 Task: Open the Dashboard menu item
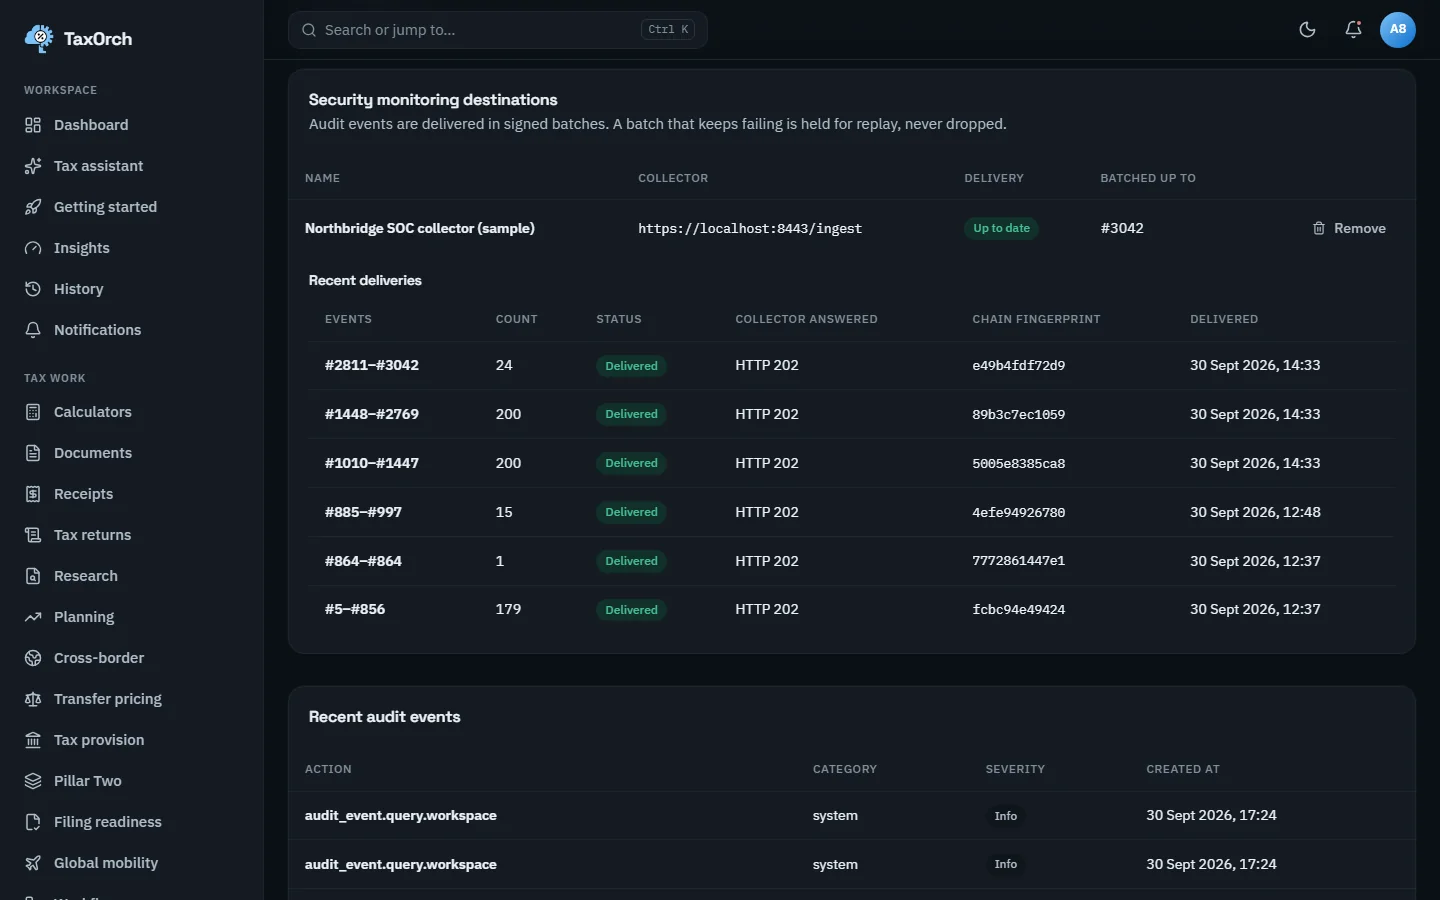pos(132,125)
